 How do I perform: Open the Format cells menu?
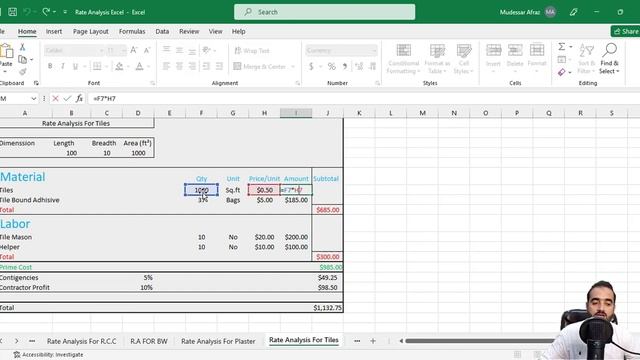click(537, 57)
